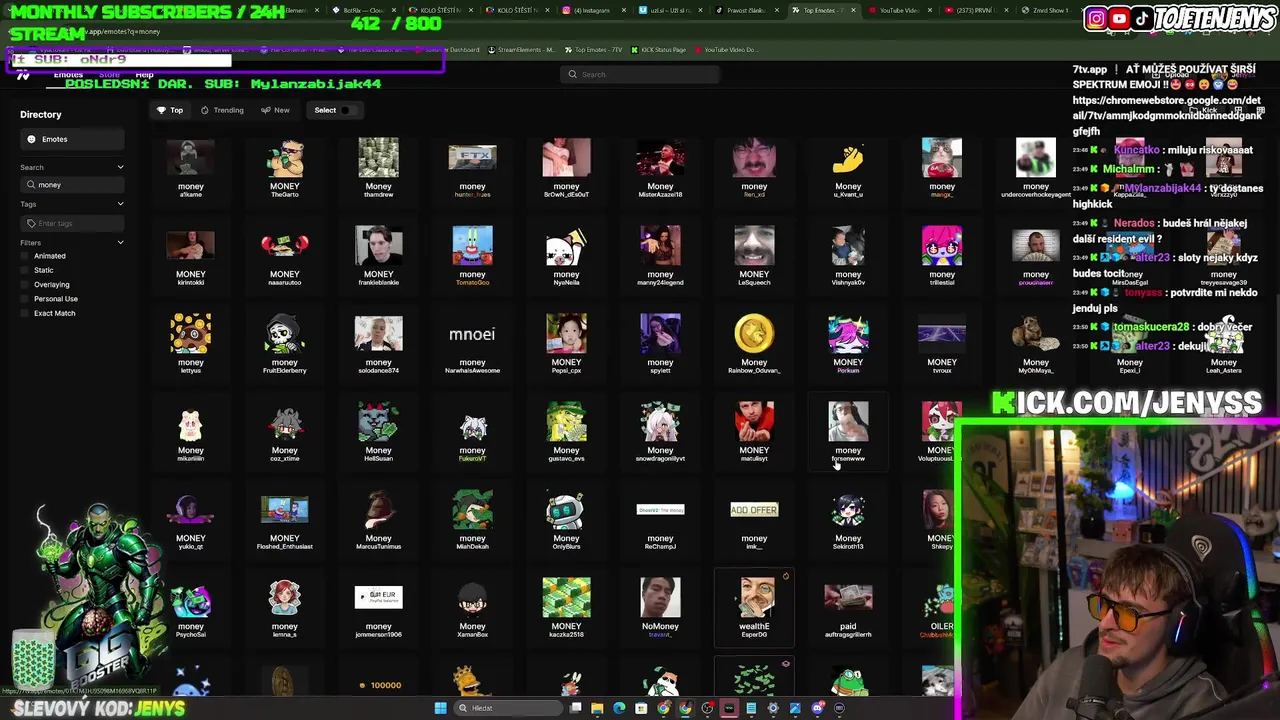1280x720 pixels.
Task: Open the NoMoney emote by travant_
Action: (660, 607)
